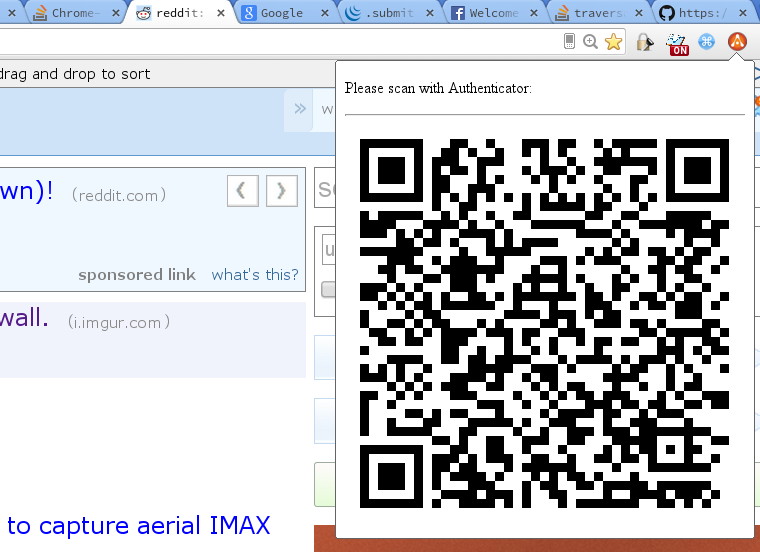
Task: Click the Authenticator extension icon
Action: click(737, 42)
